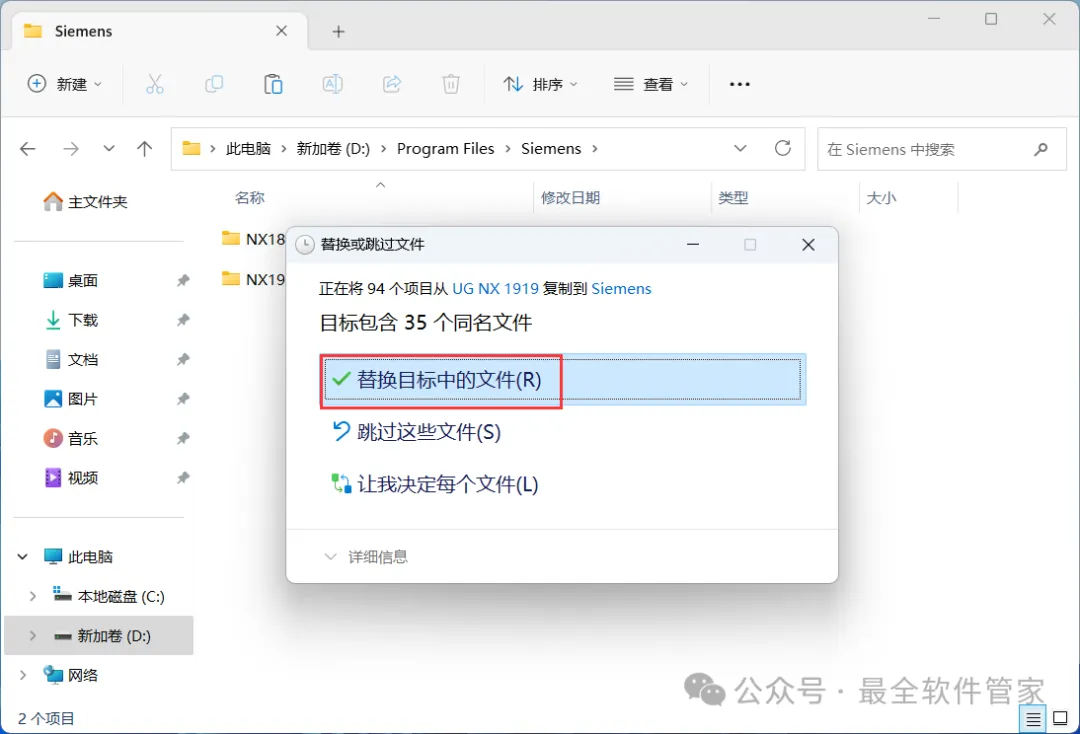
Task: Go back with the left arrow
Action: pyautogui.click(x=28, y=149)
